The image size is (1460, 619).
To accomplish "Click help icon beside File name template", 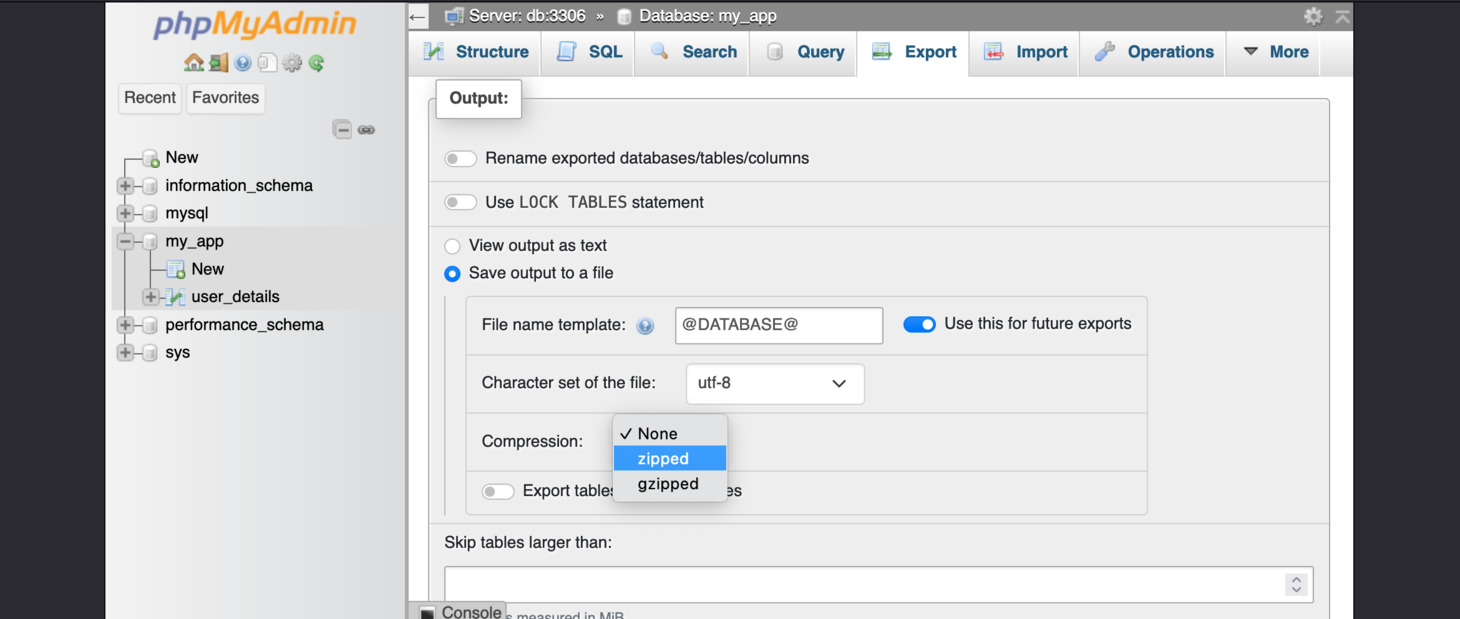I will click(645, 326).
